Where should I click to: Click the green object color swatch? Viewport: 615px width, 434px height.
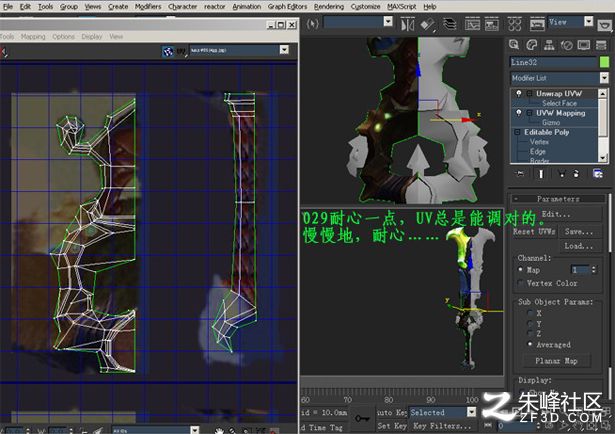(x=604, y=62)
